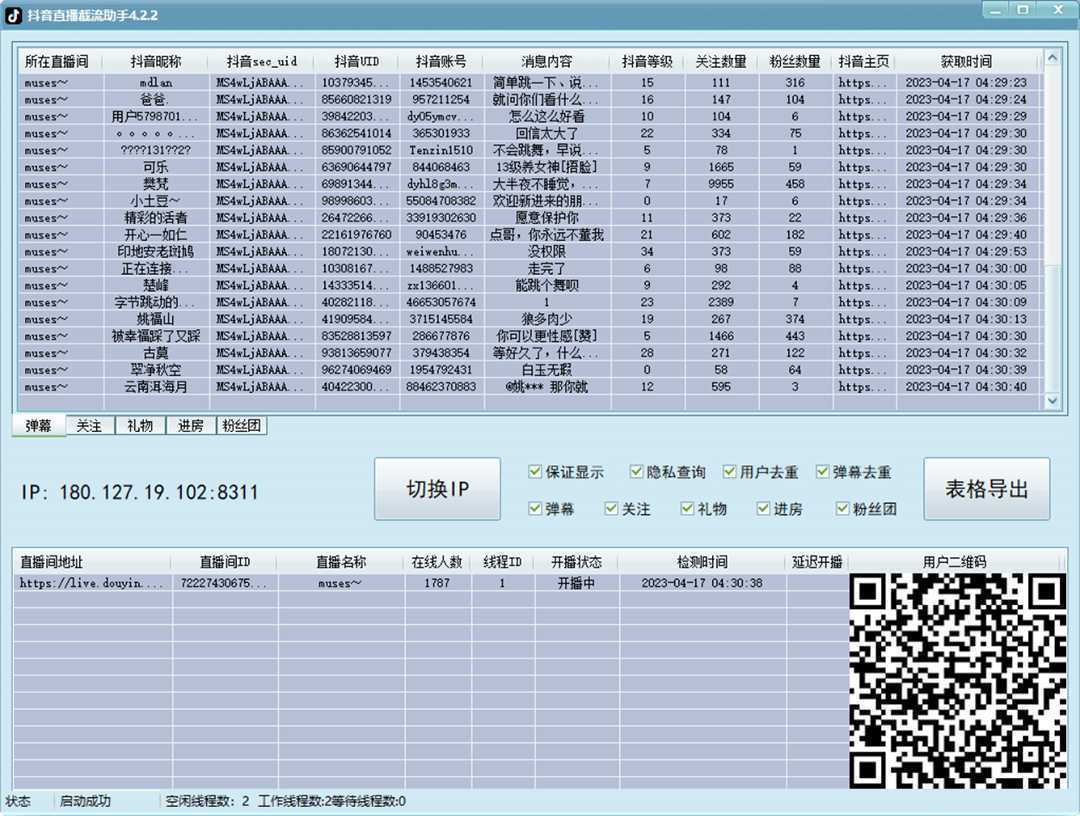
Task: Disable the 隐私查询 option
Action: 636,471
